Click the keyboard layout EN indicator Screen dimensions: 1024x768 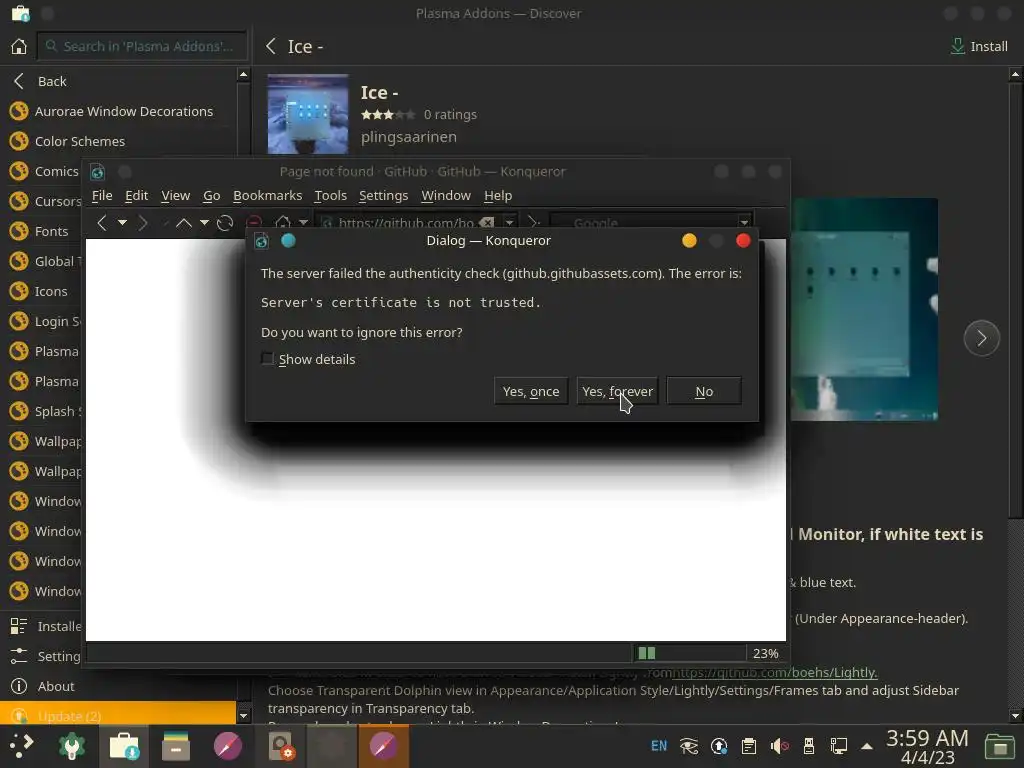[659, 746]
